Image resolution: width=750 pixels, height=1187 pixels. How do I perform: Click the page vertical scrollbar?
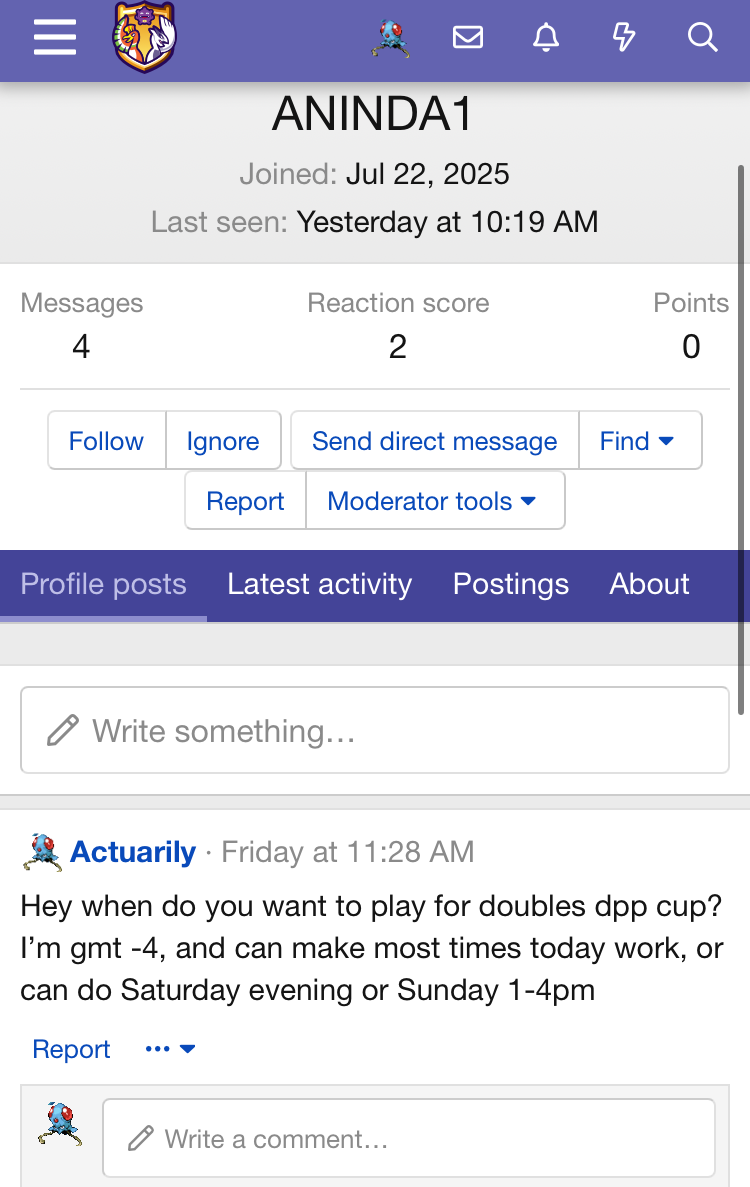tap(742, 439)
